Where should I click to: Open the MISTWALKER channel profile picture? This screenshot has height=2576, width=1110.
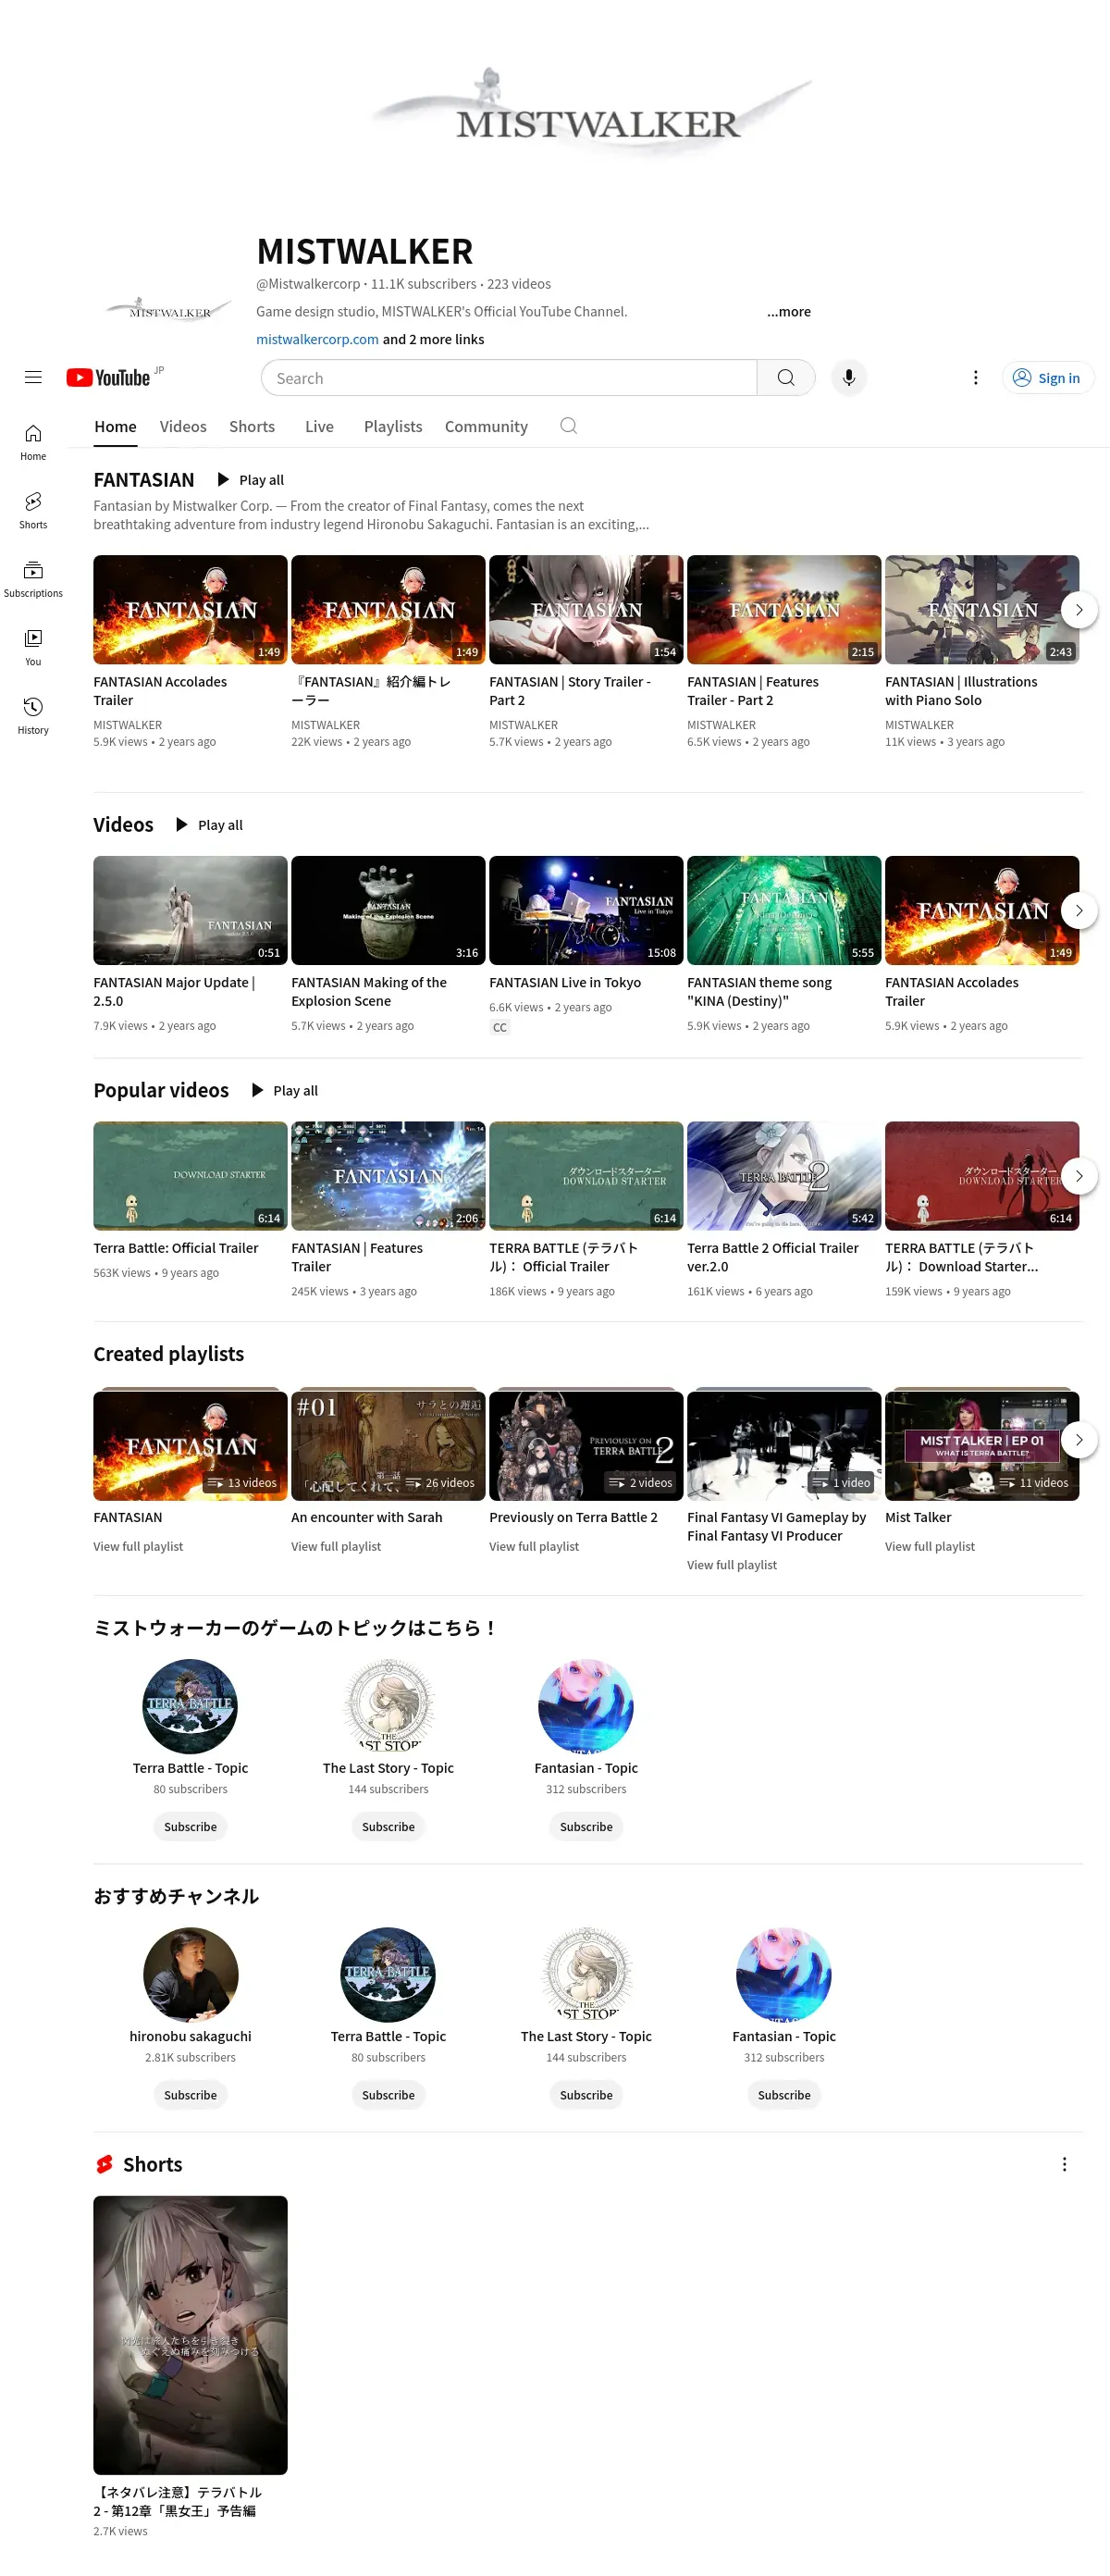click(x=170, y=311)
